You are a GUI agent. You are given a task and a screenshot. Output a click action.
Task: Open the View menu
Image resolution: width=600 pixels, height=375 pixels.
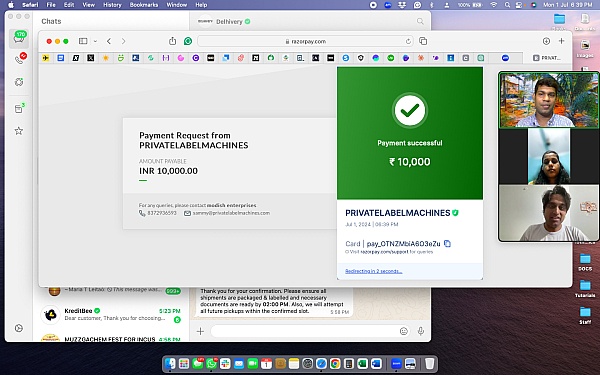[88, 5]
